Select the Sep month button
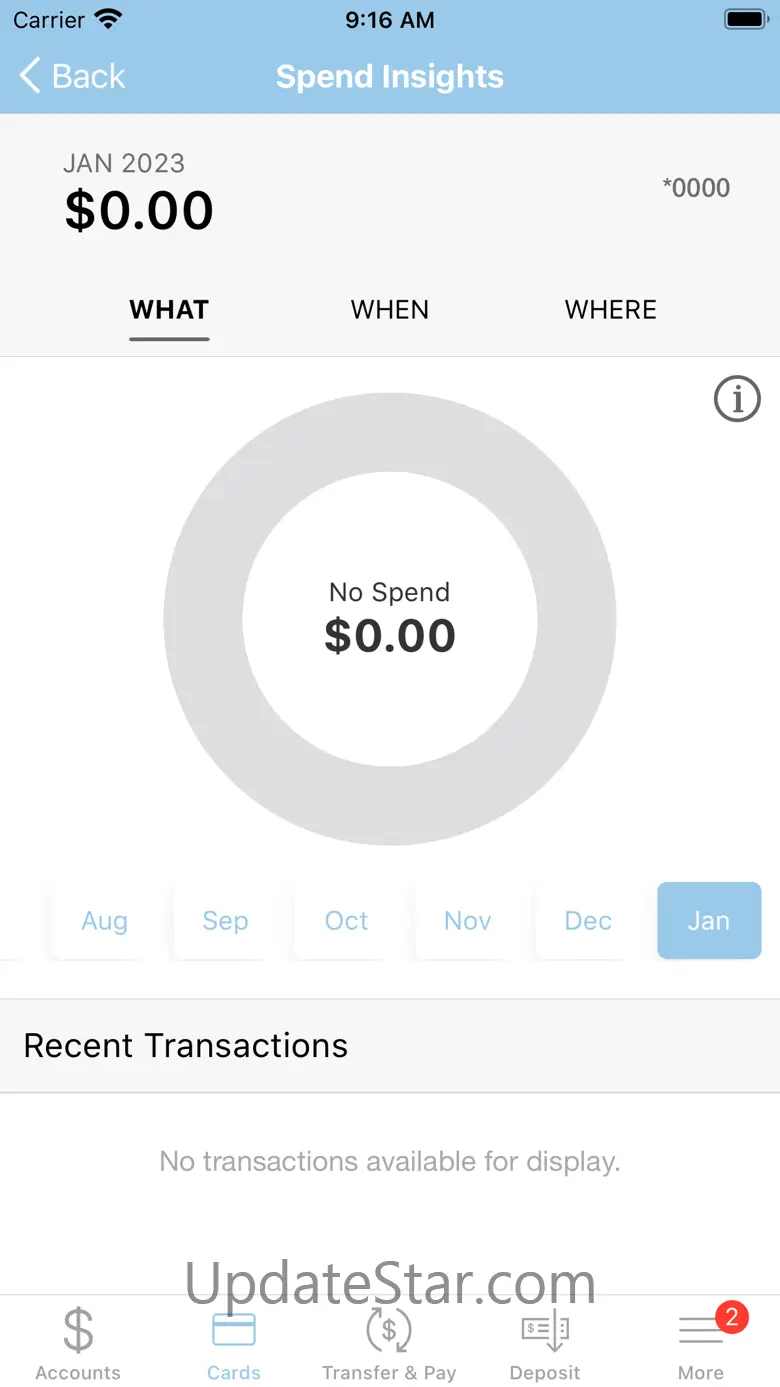780x1387 pixels. point(226,921)
